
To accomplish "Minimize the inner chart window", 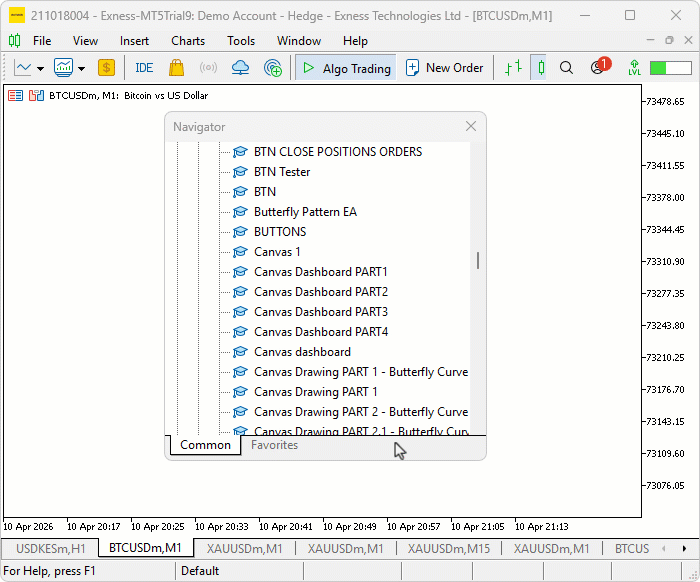I will coord(650,40).
